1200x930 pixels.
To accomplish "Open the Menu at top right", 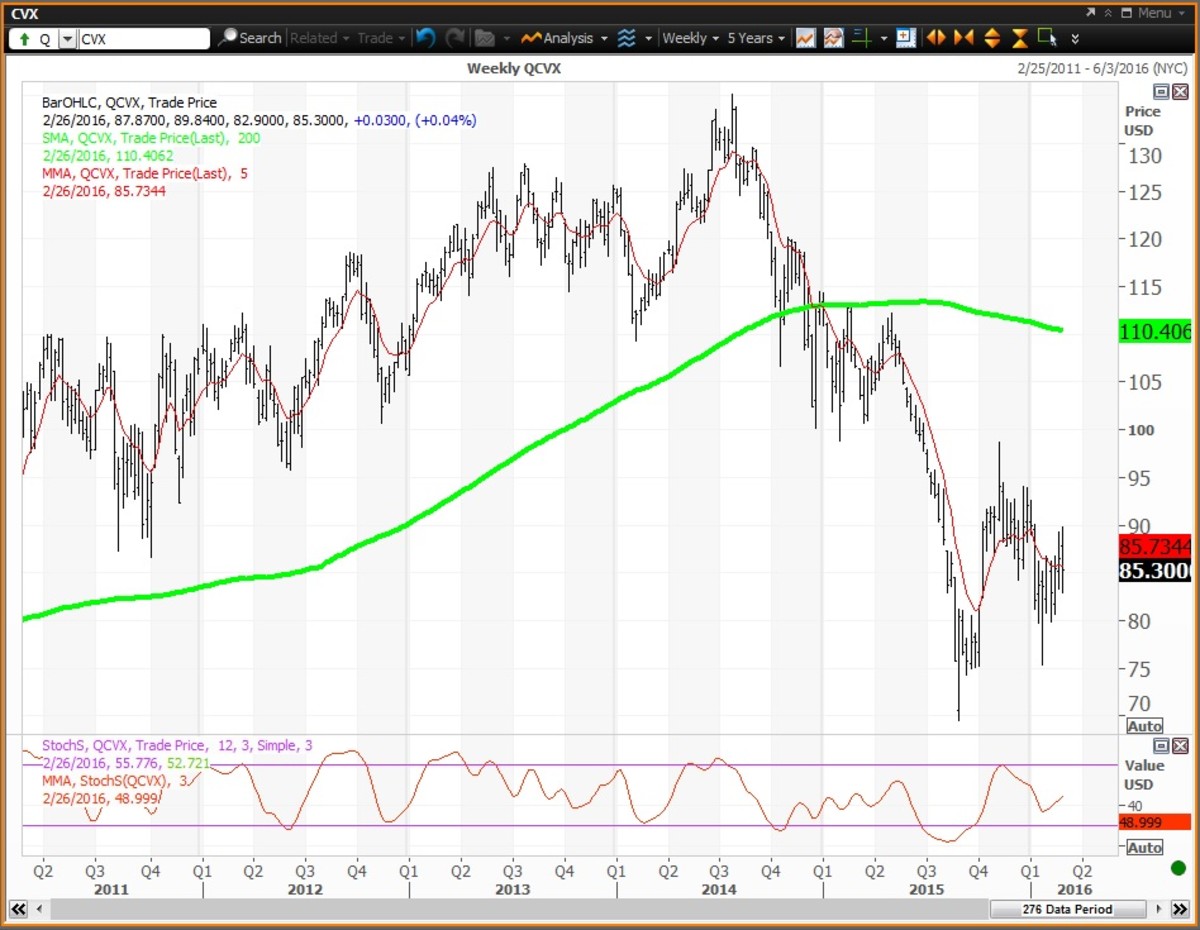I will point(1156,14).
